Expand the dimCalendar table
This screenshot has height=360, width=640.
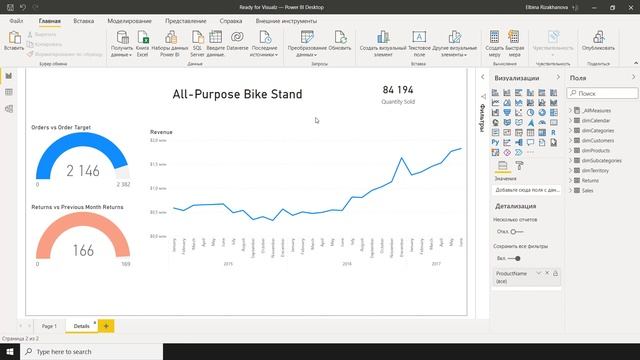(x=571, y=120)
